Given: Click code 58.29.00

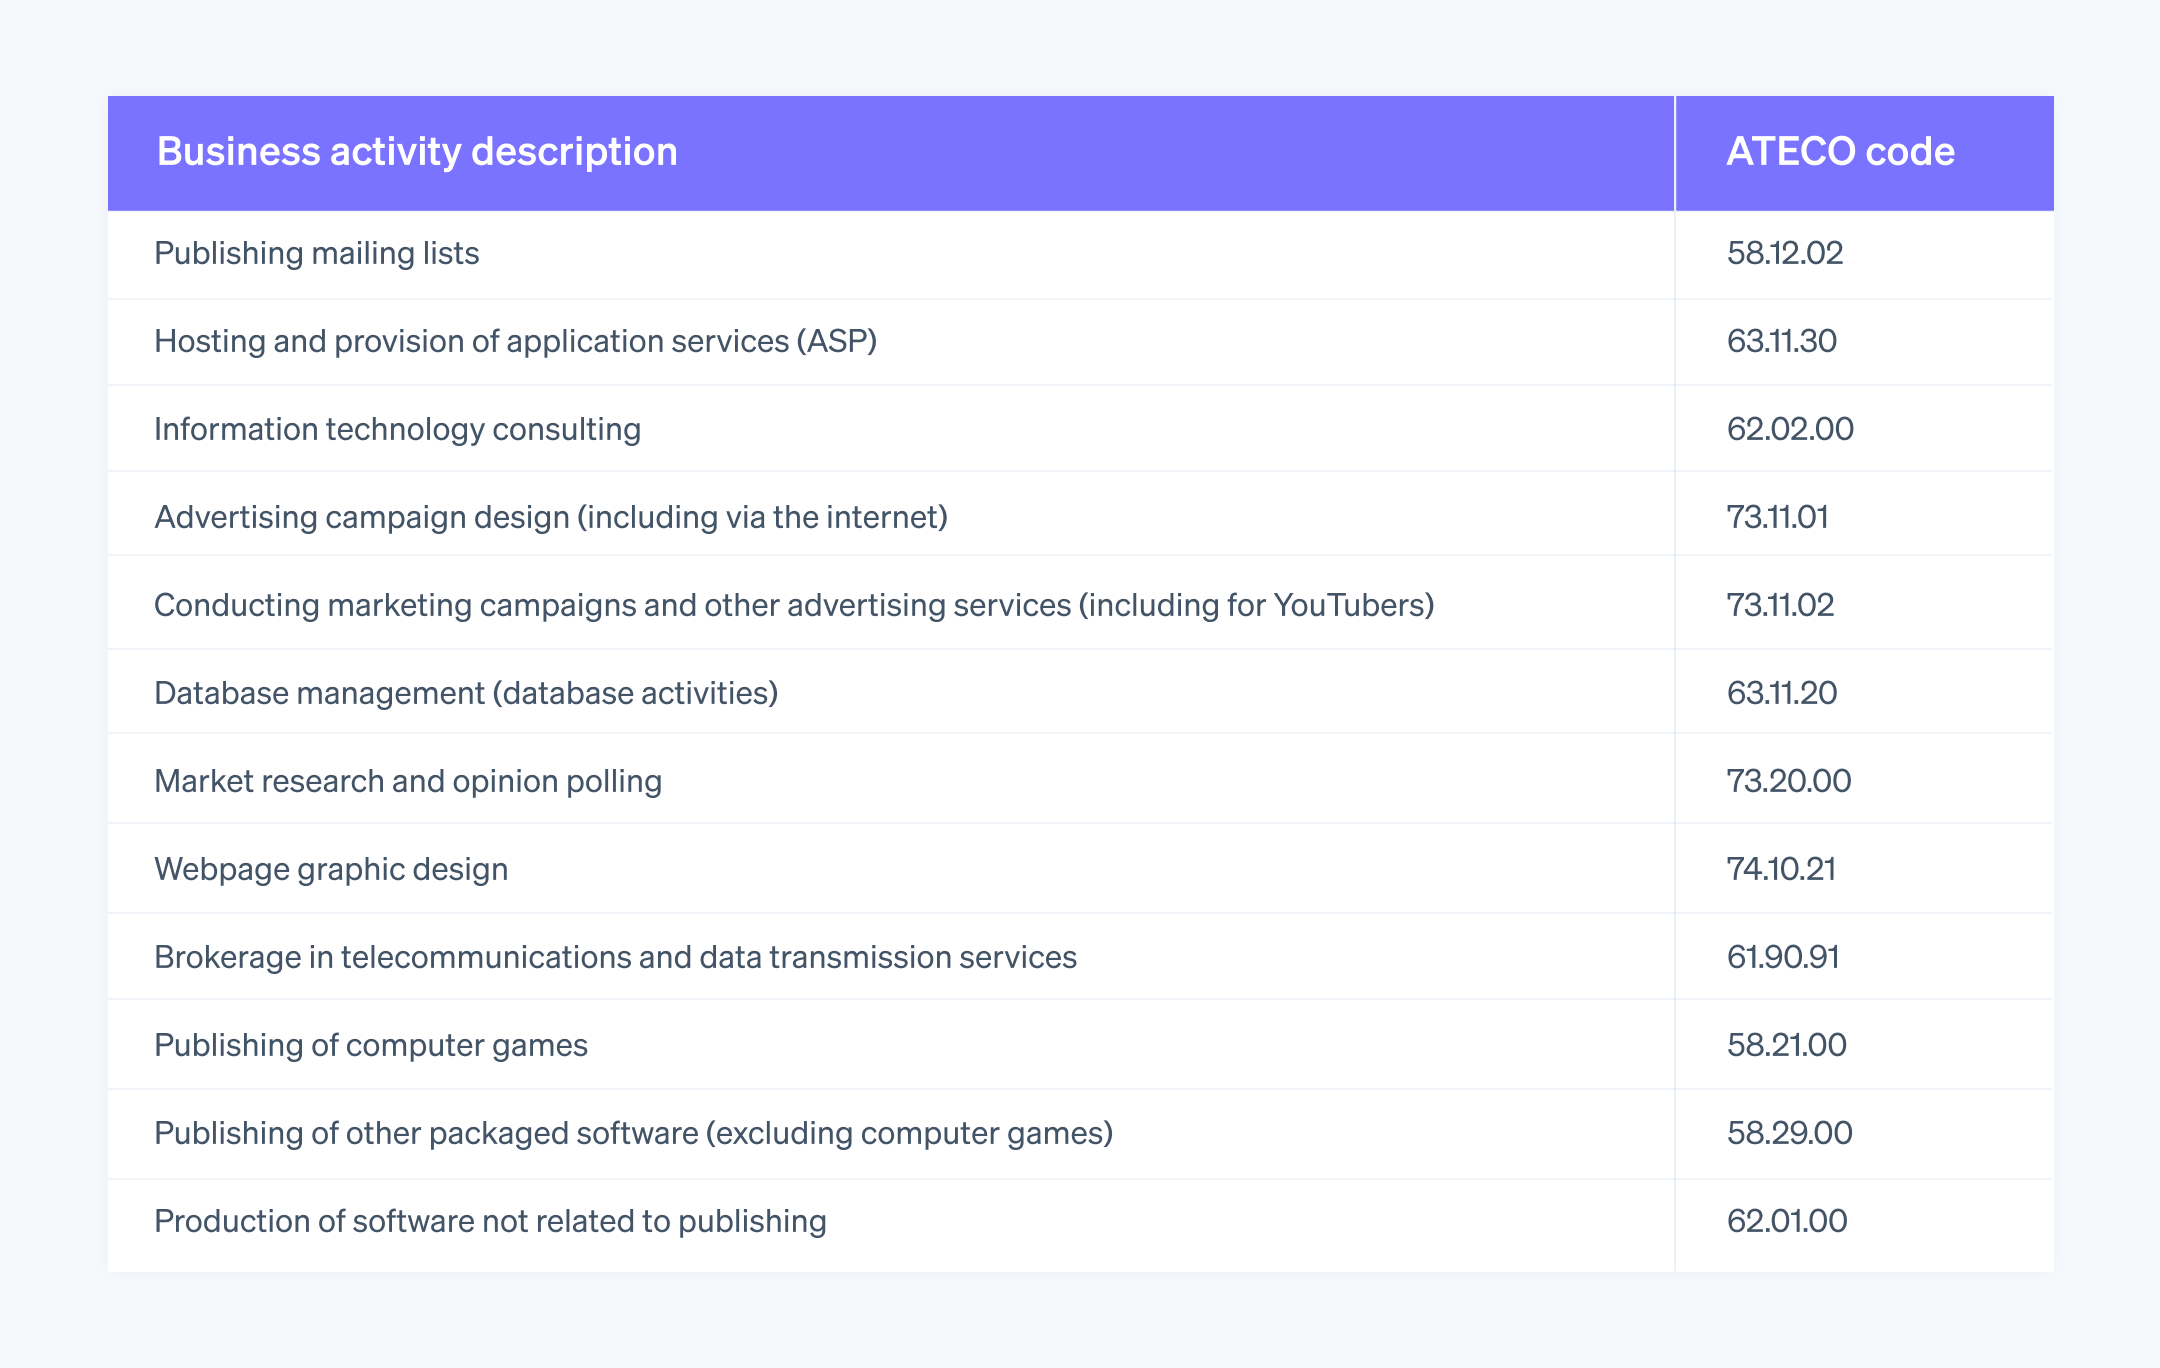Looking at the screenshot, I should click(1789, 1133).
